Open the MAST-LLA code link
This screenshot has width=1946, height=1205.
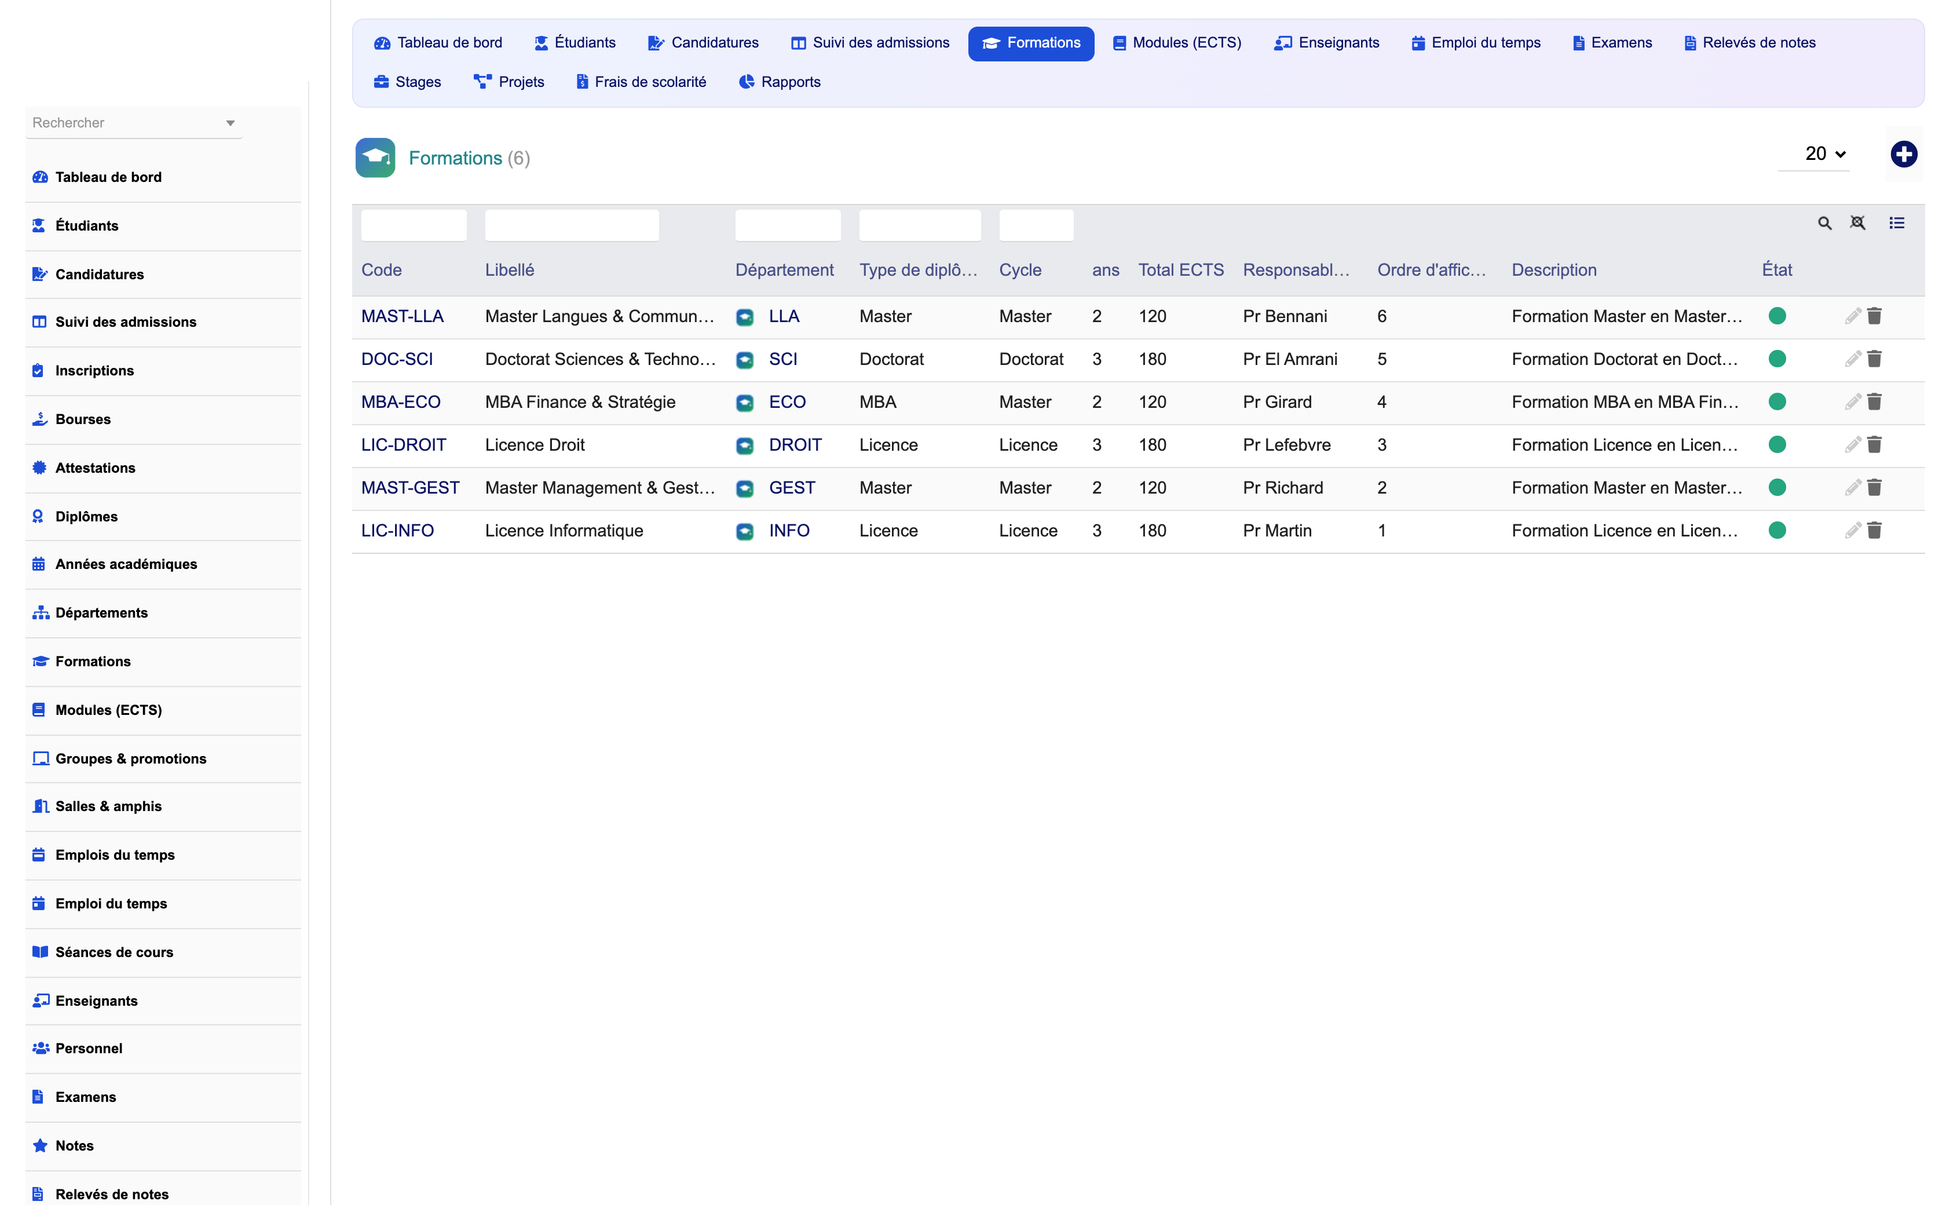tap(402, 316)
